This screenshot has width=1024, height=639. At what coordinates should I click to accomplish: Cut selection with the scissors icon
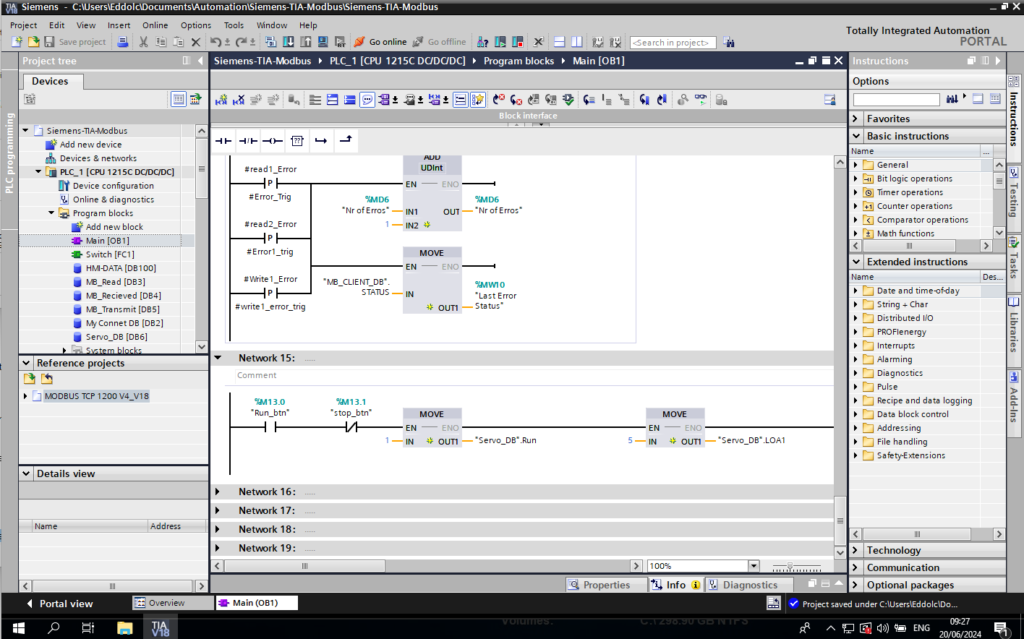click(144, 42)
